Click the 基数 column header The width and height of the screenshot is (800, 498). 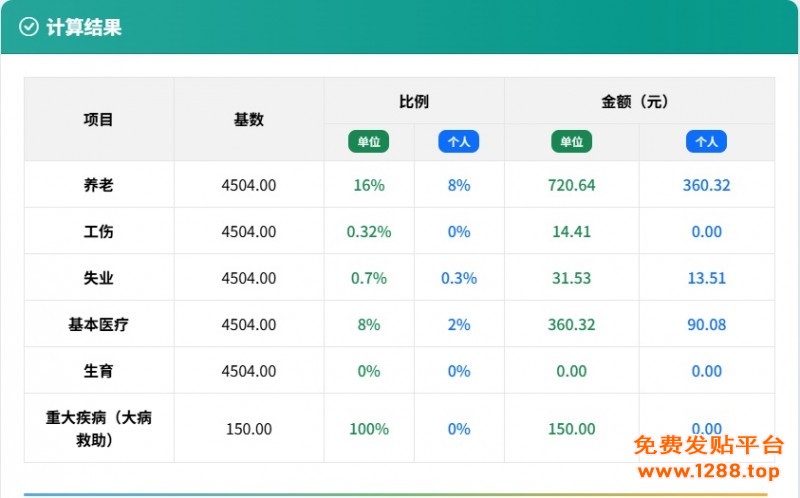click(x=248, y=119)
